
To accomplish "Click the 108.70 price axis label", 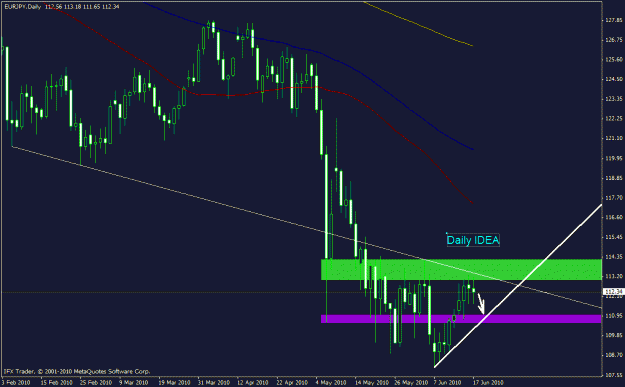I will pyautogui.click(x=614, y=355).
